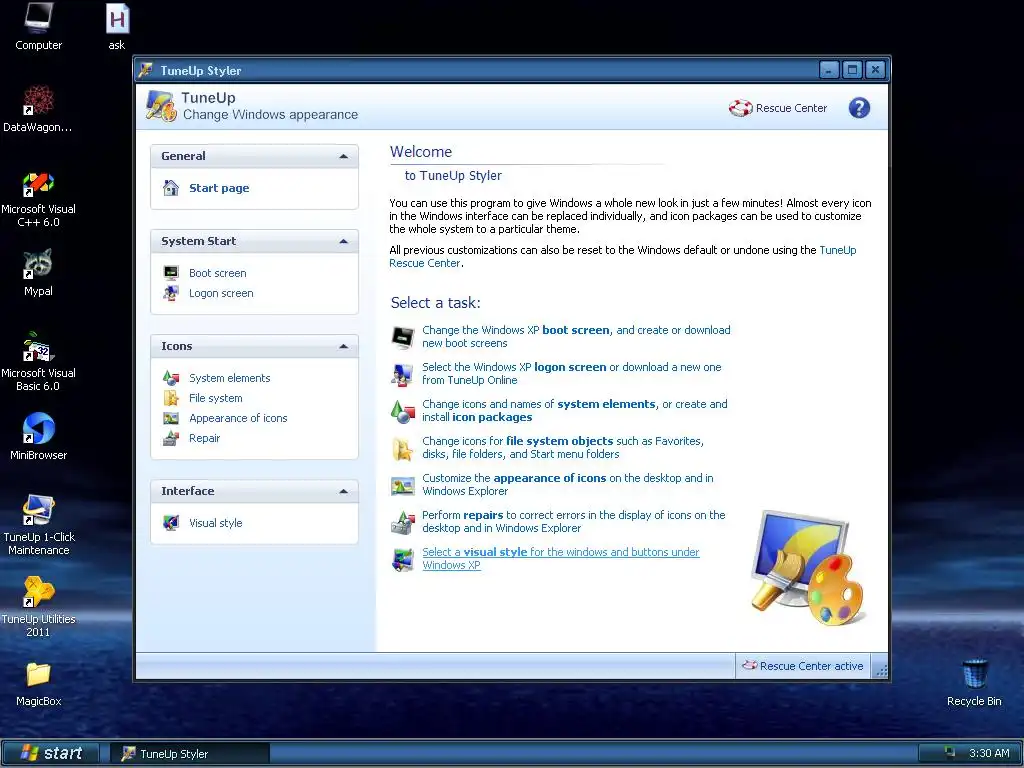Click the TuneUp Styler taskbar button
Viewport: 1024px width, 768px height.
(x=189, y=754)
